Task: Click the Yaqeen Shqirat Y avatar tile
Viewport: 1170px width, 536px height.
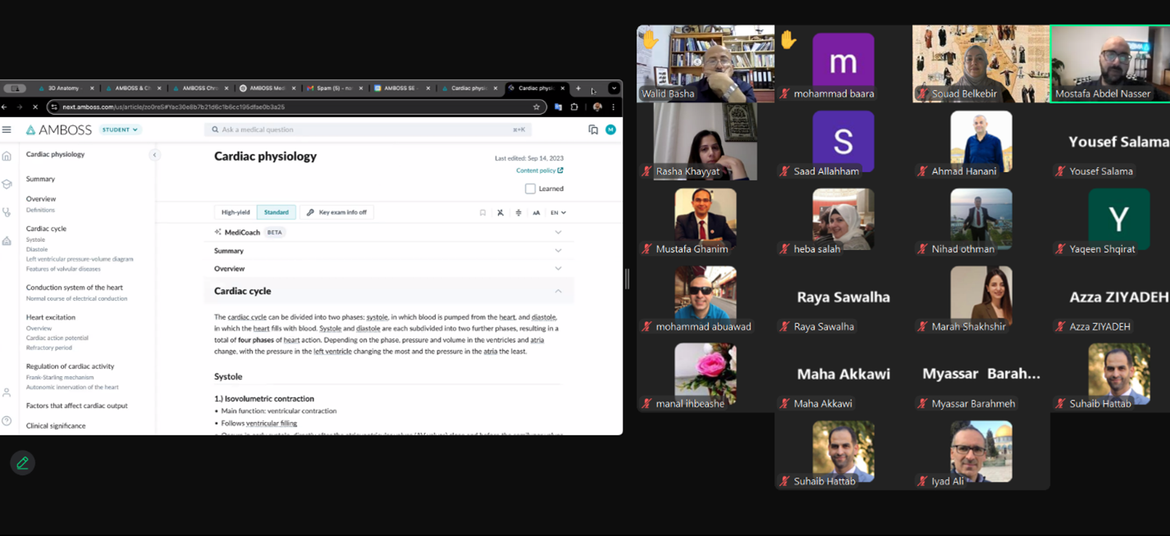Action: (1118, 219)
